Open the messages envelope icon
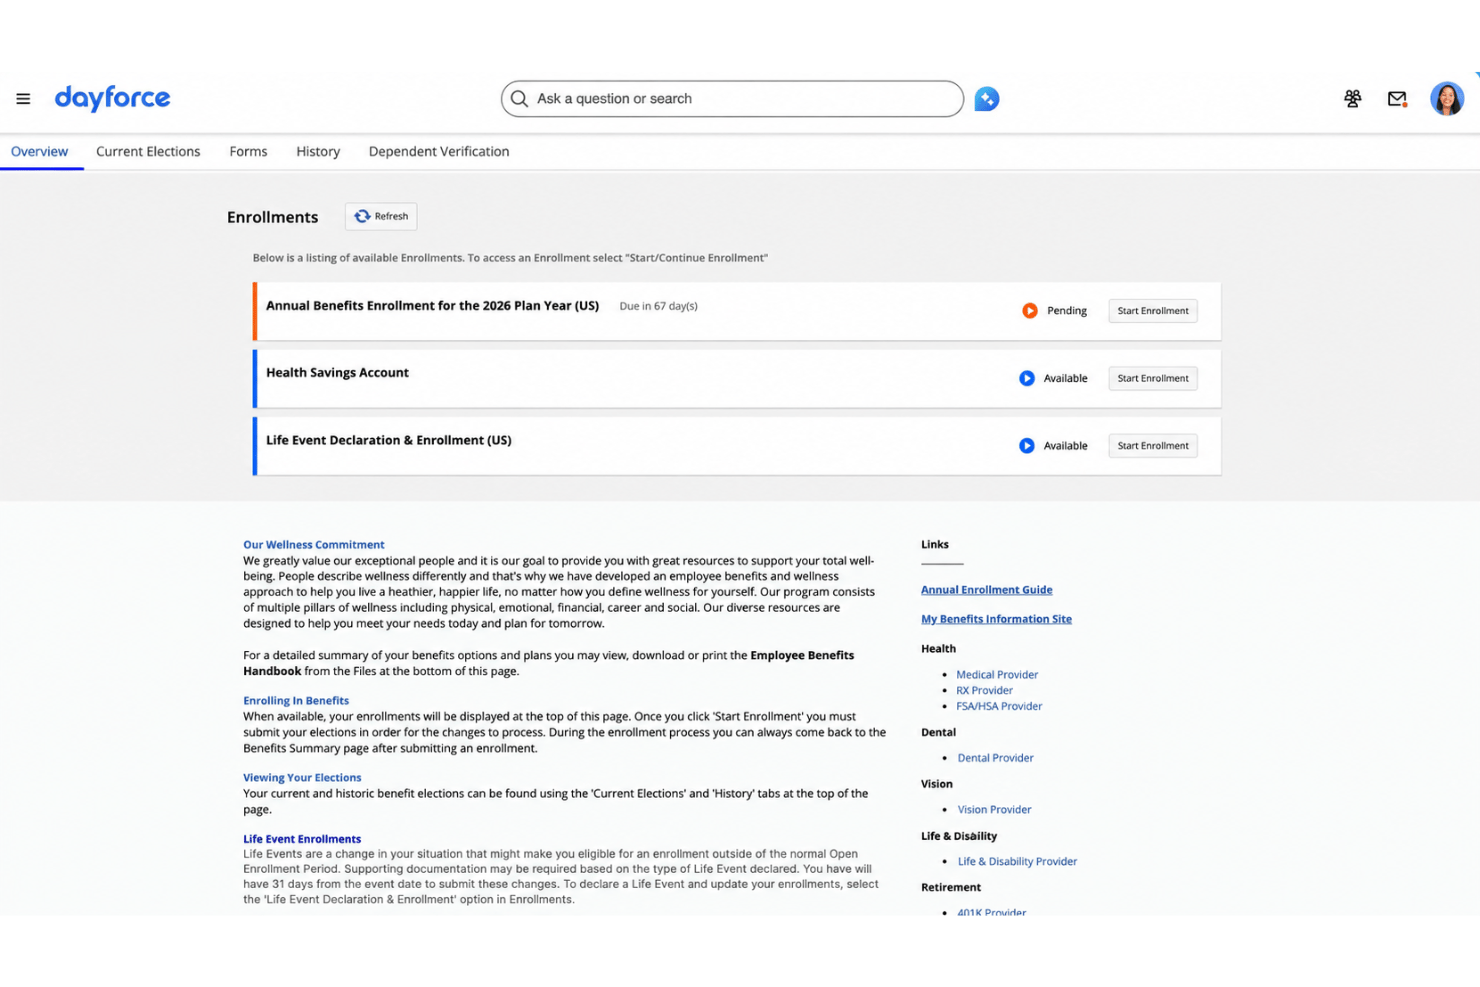The width and height of the screenshot is (1480, 987). 1397,98
